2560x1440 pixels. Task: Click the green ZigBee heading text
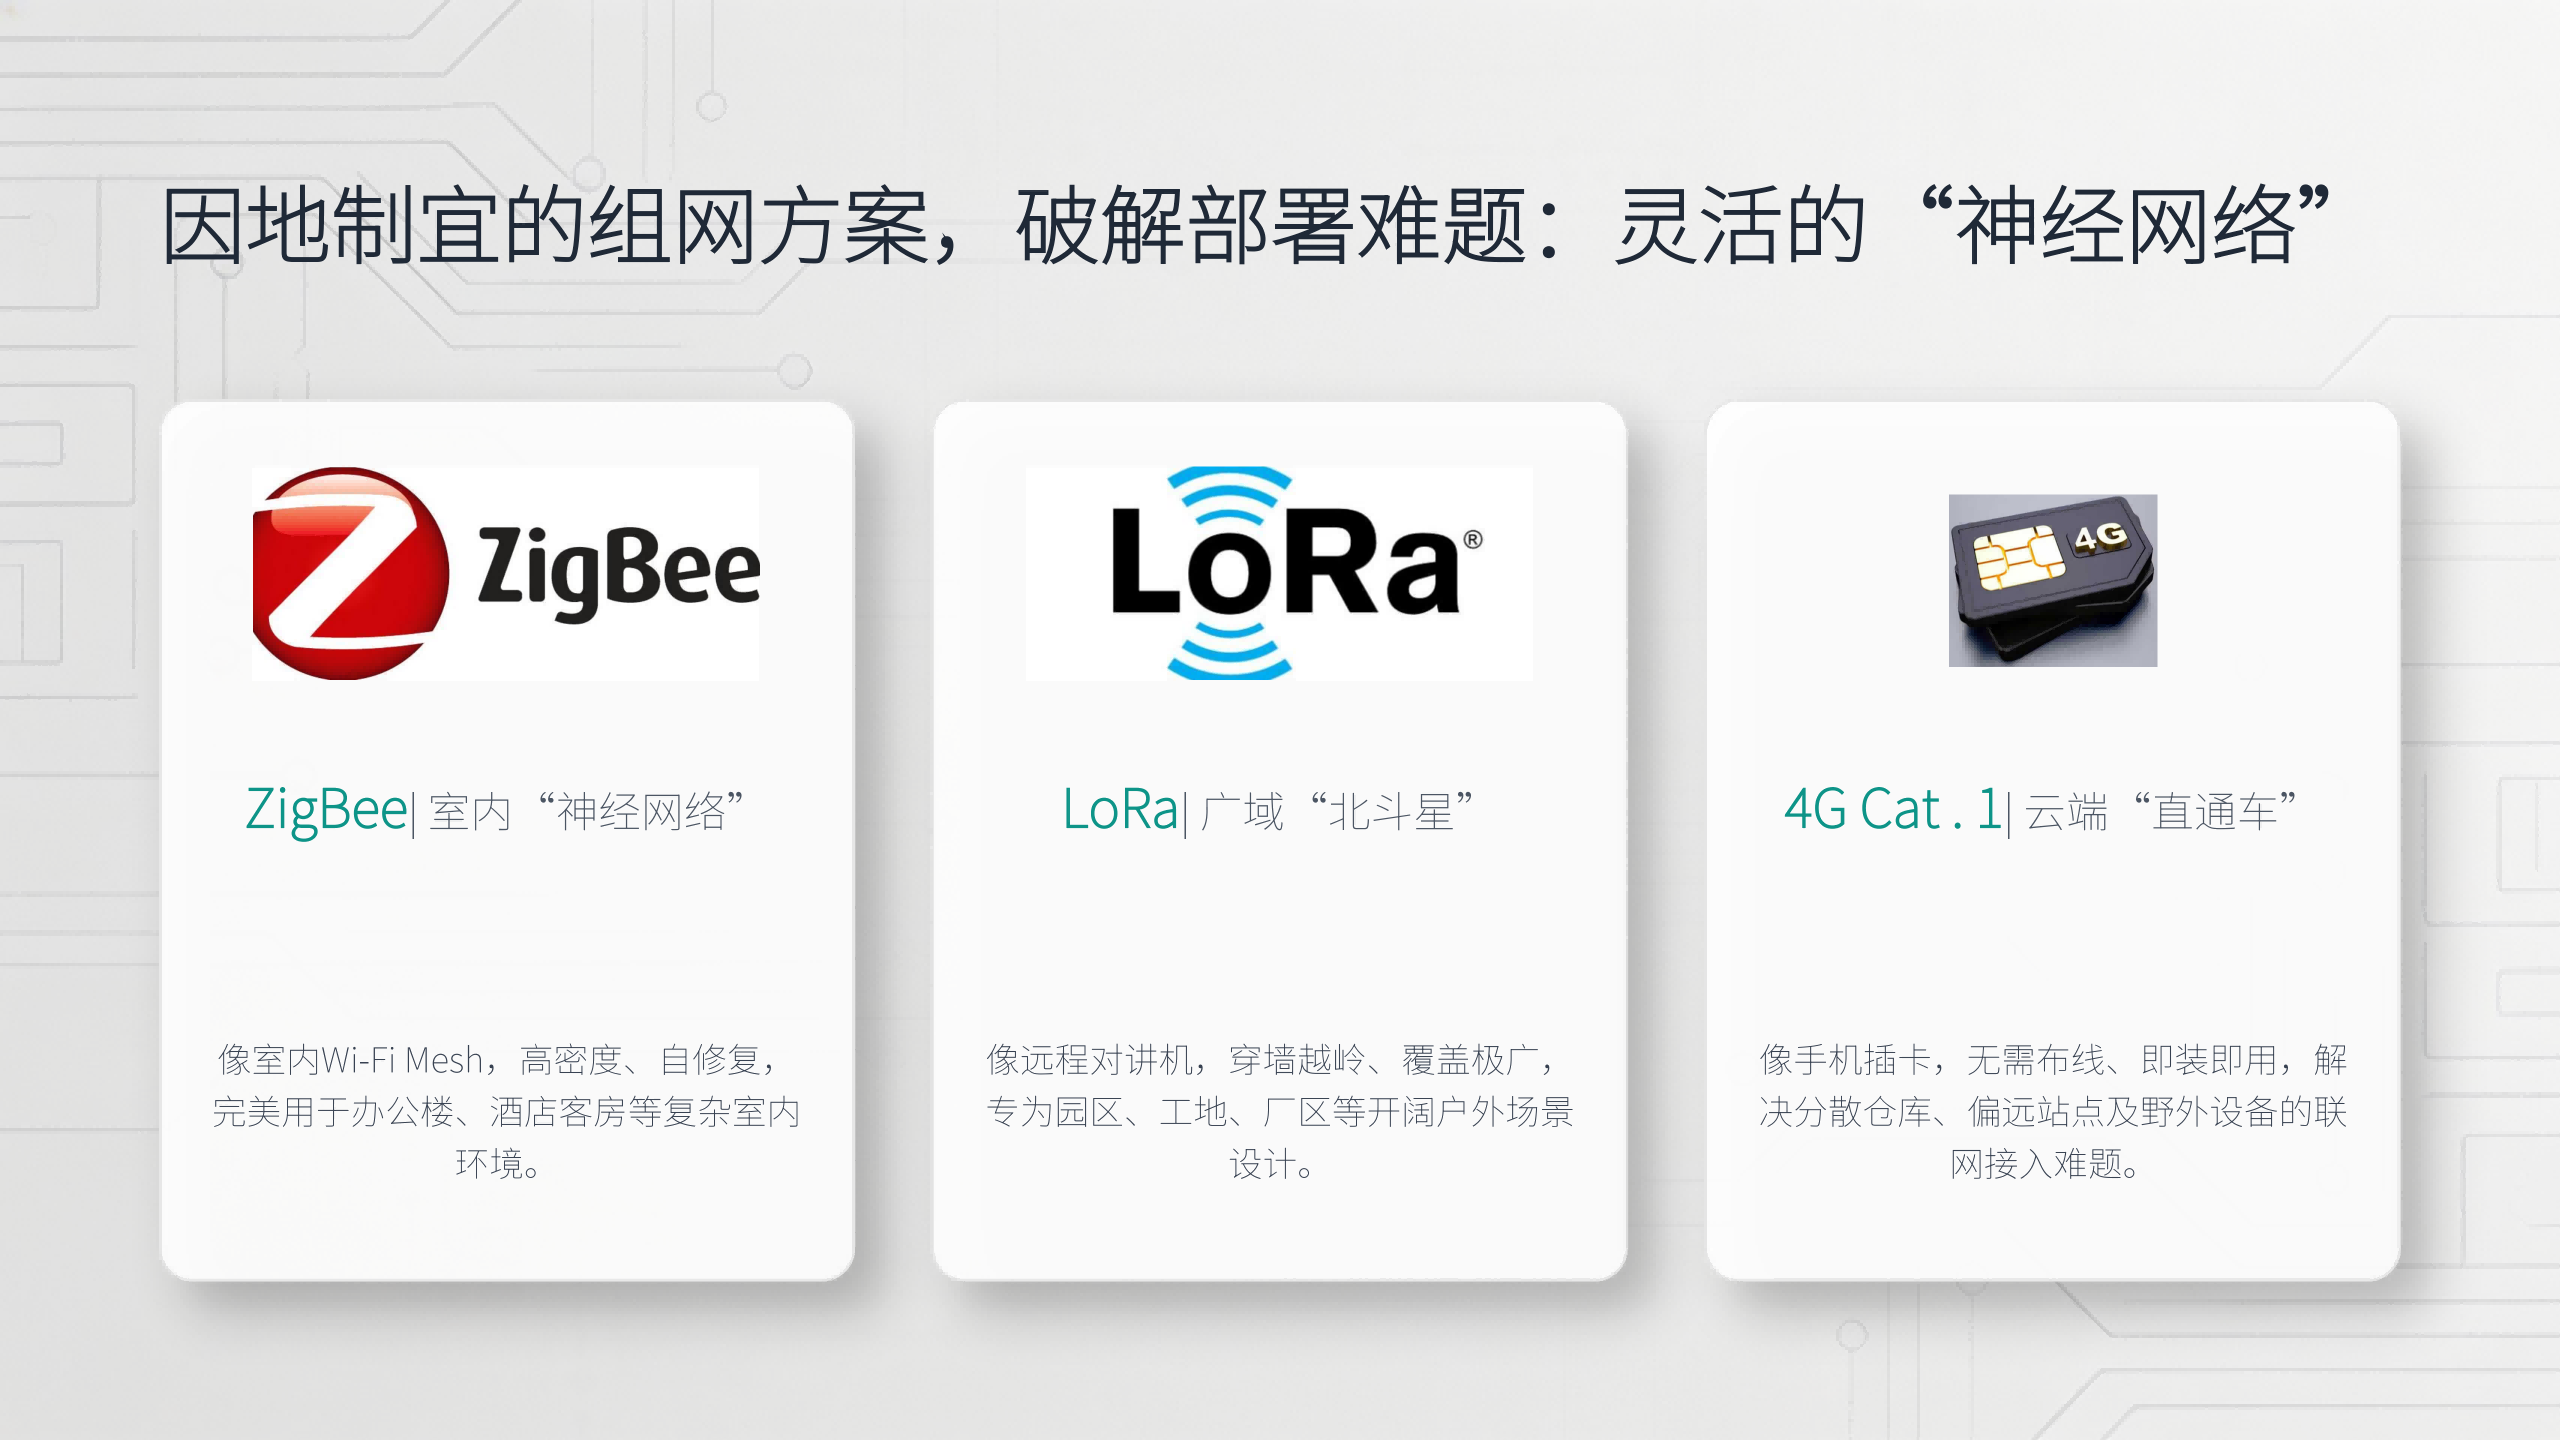pyautogui.click(x=326, y=810)
